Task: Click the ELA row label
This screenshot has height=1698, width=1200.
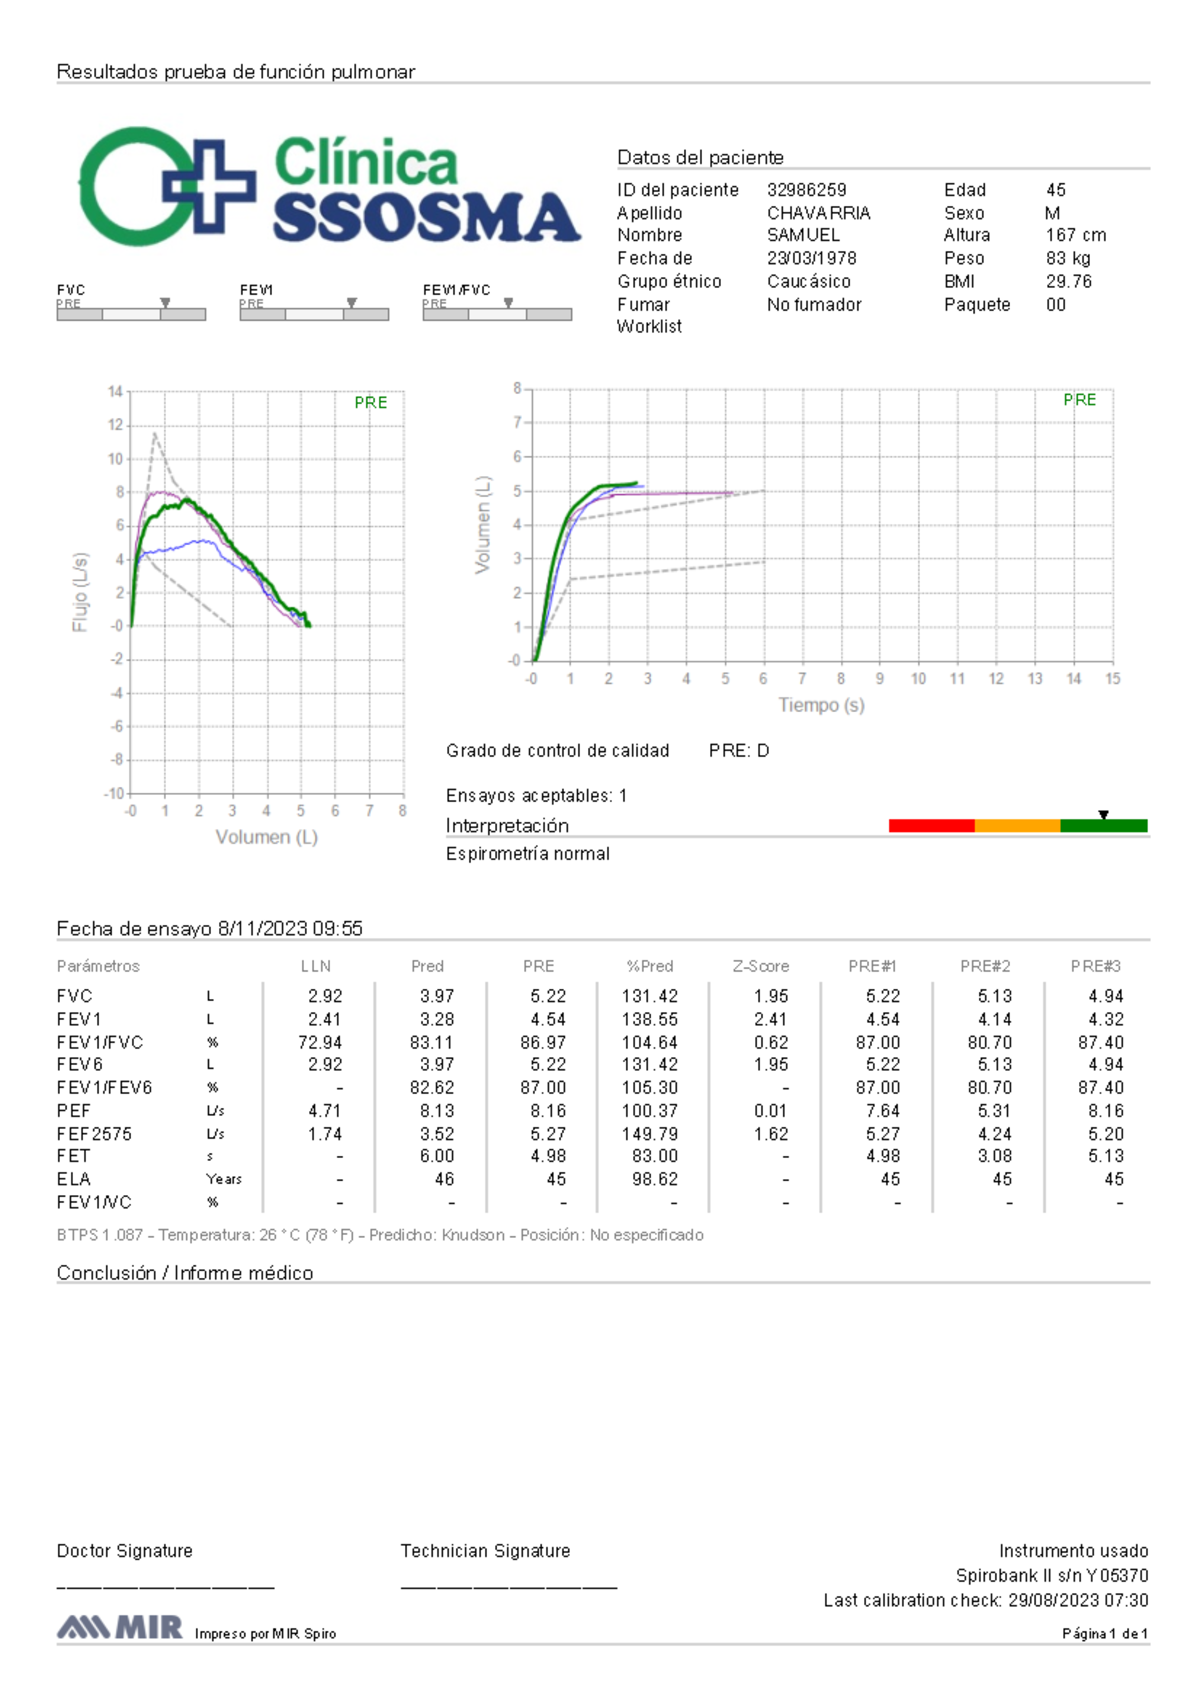Action: tap(74, 1179)
